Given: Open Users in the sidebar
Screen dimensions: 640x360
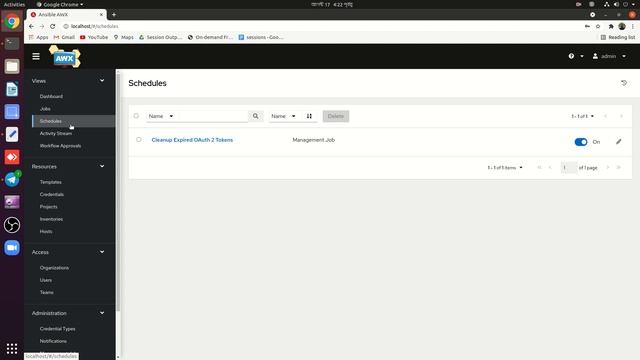Looking at the screenshot, I should click(46, 280).
